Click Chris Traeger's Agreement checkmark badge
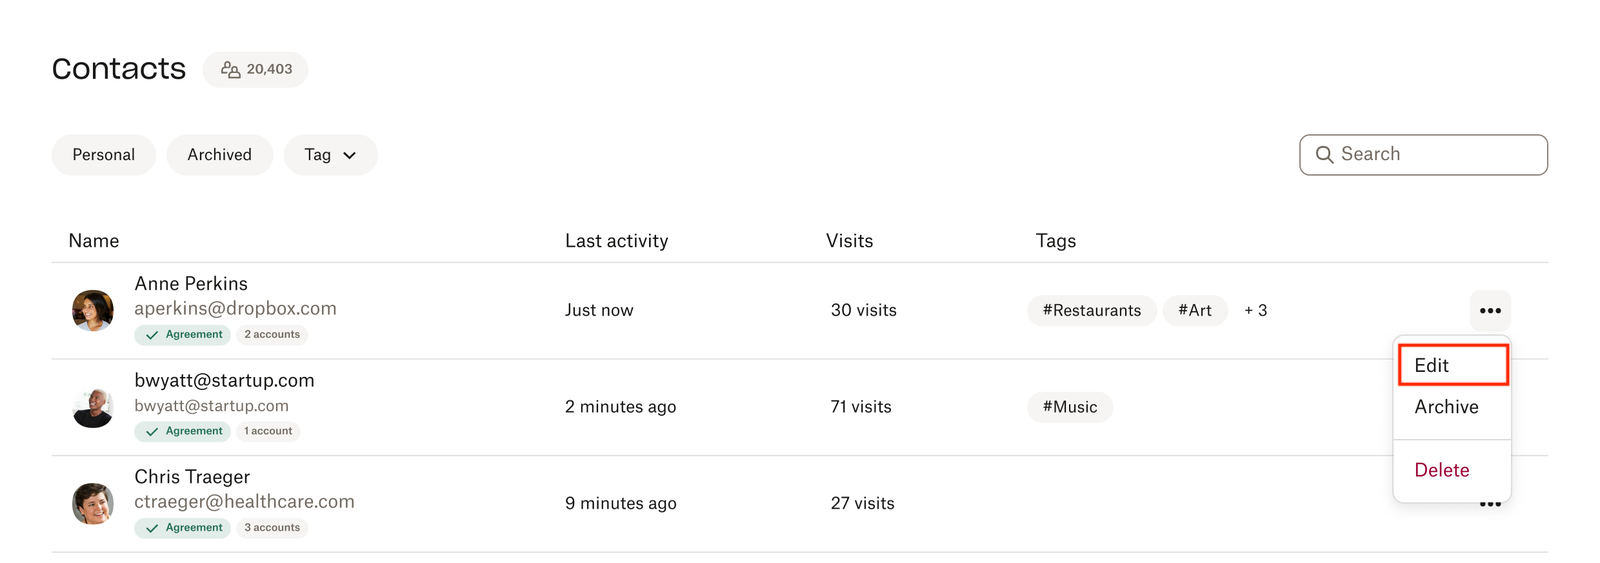This screenshot has width=1600, height=563. (183, 528)
